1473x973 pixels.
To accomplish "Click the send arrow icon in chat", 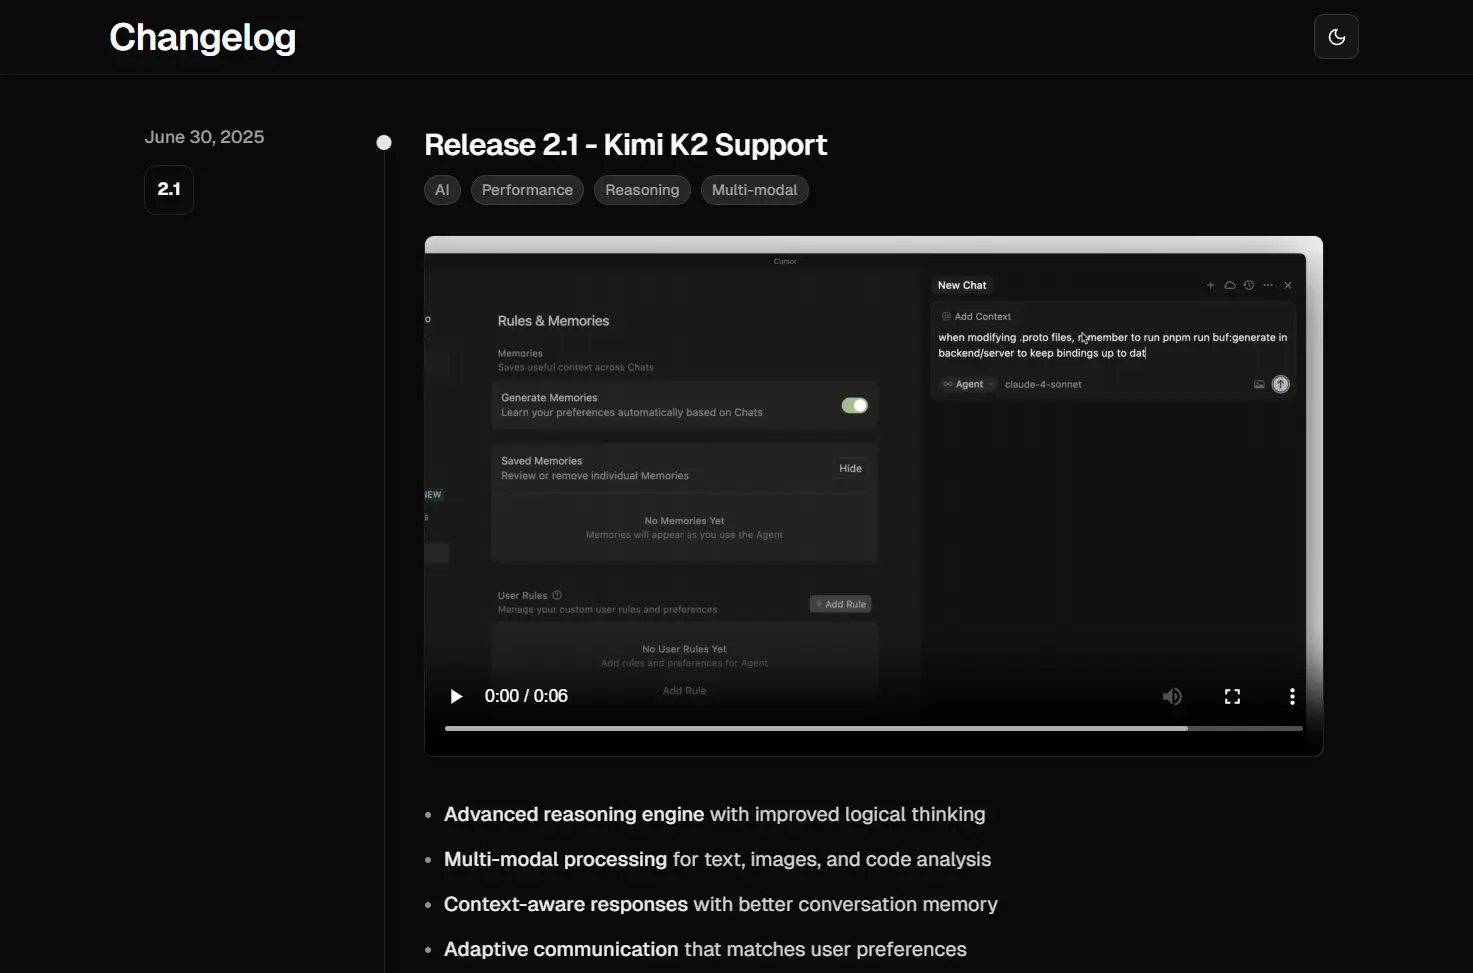I will 1280,384.
